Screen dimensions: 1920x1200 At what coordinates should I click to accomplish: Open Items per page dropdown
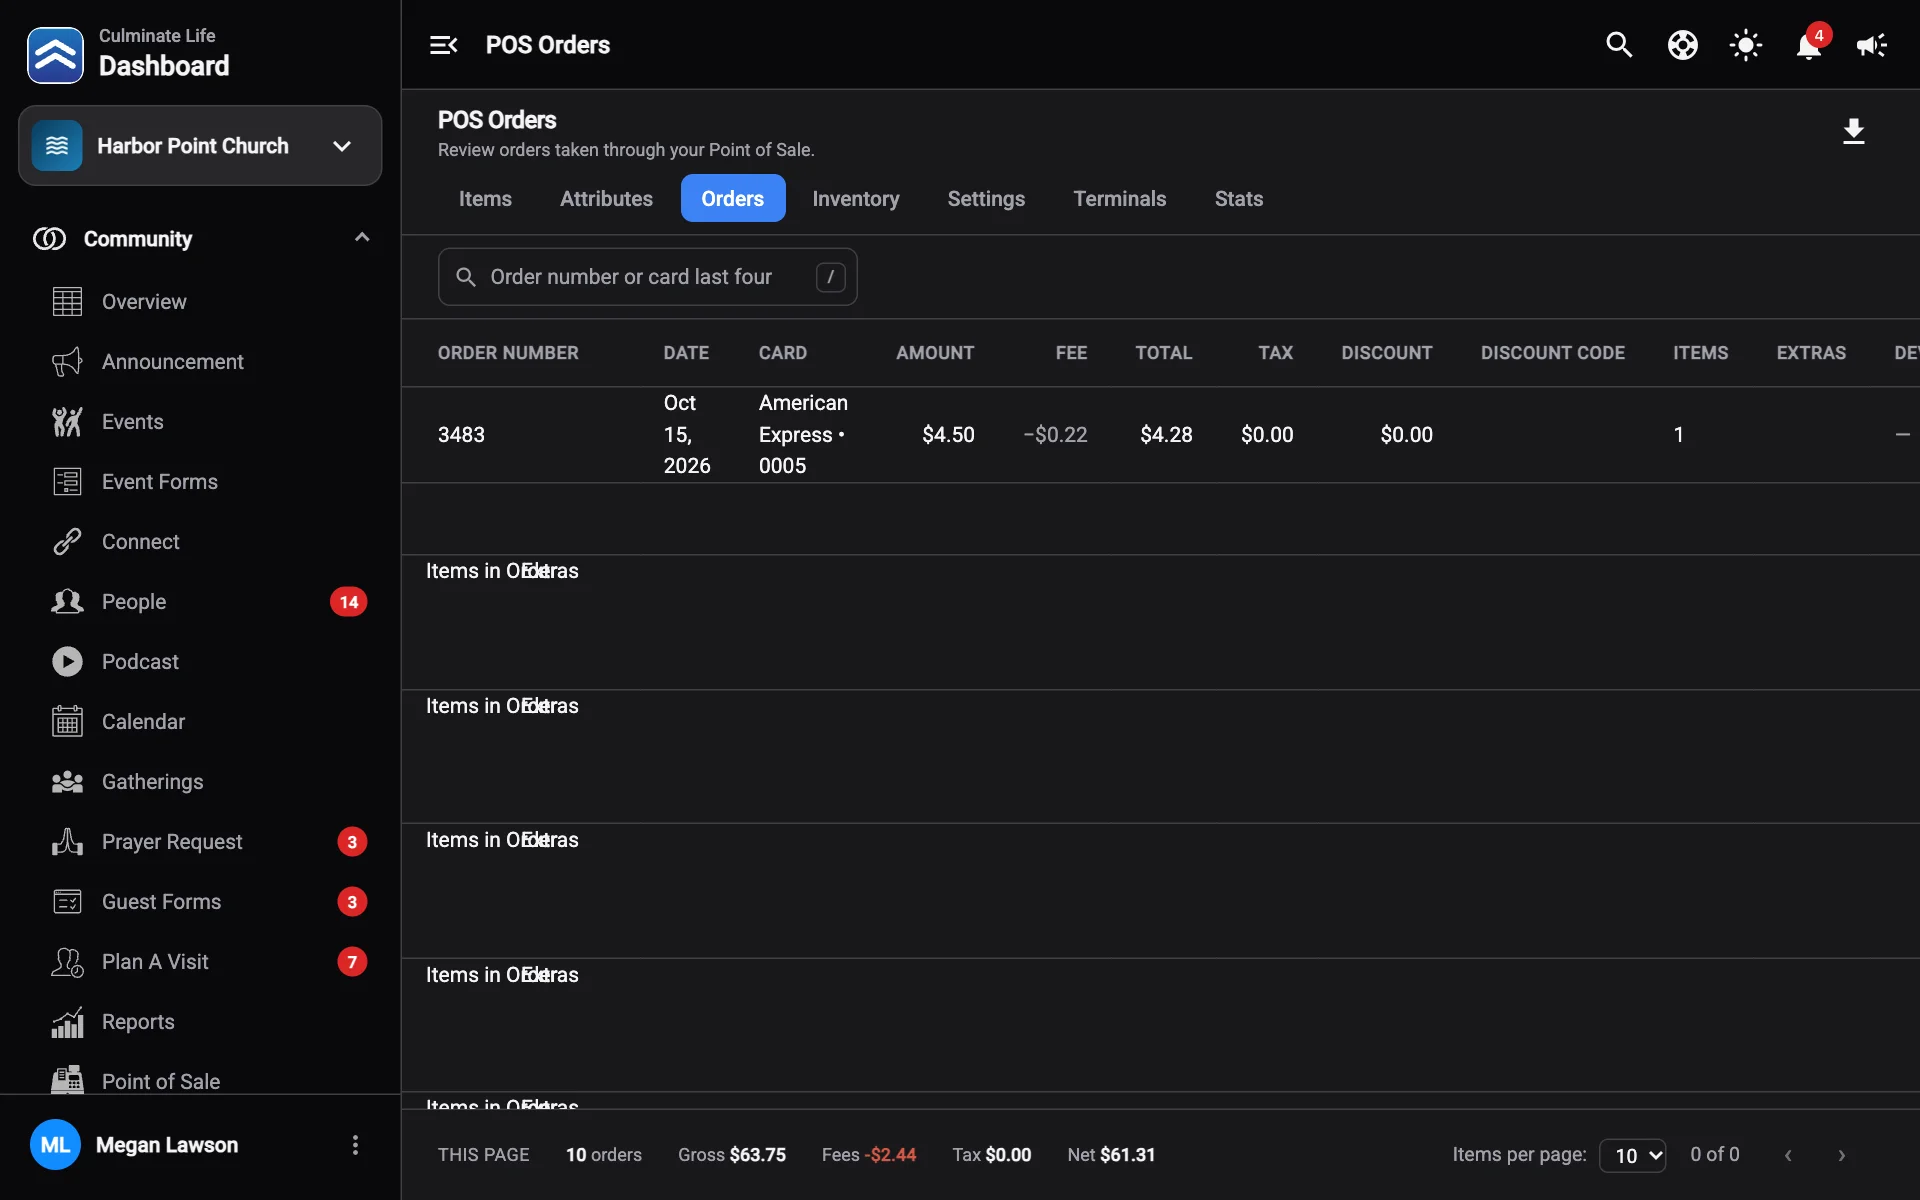point(1632,1155)
